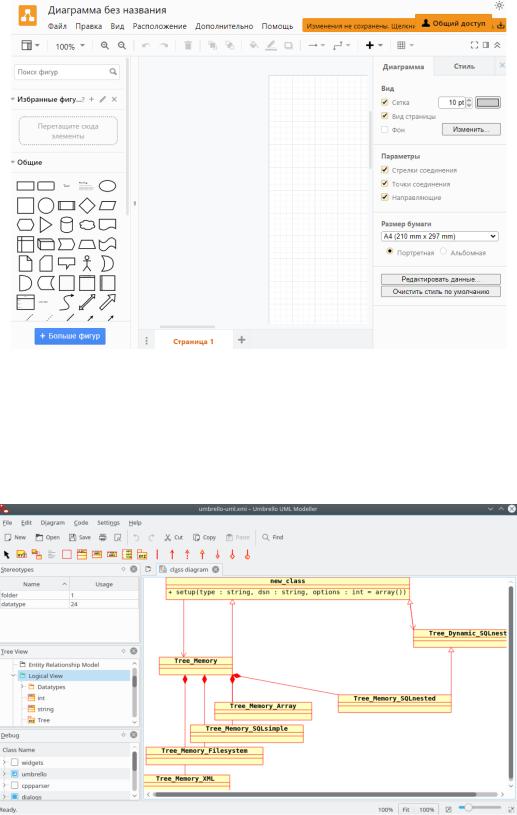The image size is (517, 815).
Task: Select the class diagram tab in Umbrello
Action: [189, 570]
